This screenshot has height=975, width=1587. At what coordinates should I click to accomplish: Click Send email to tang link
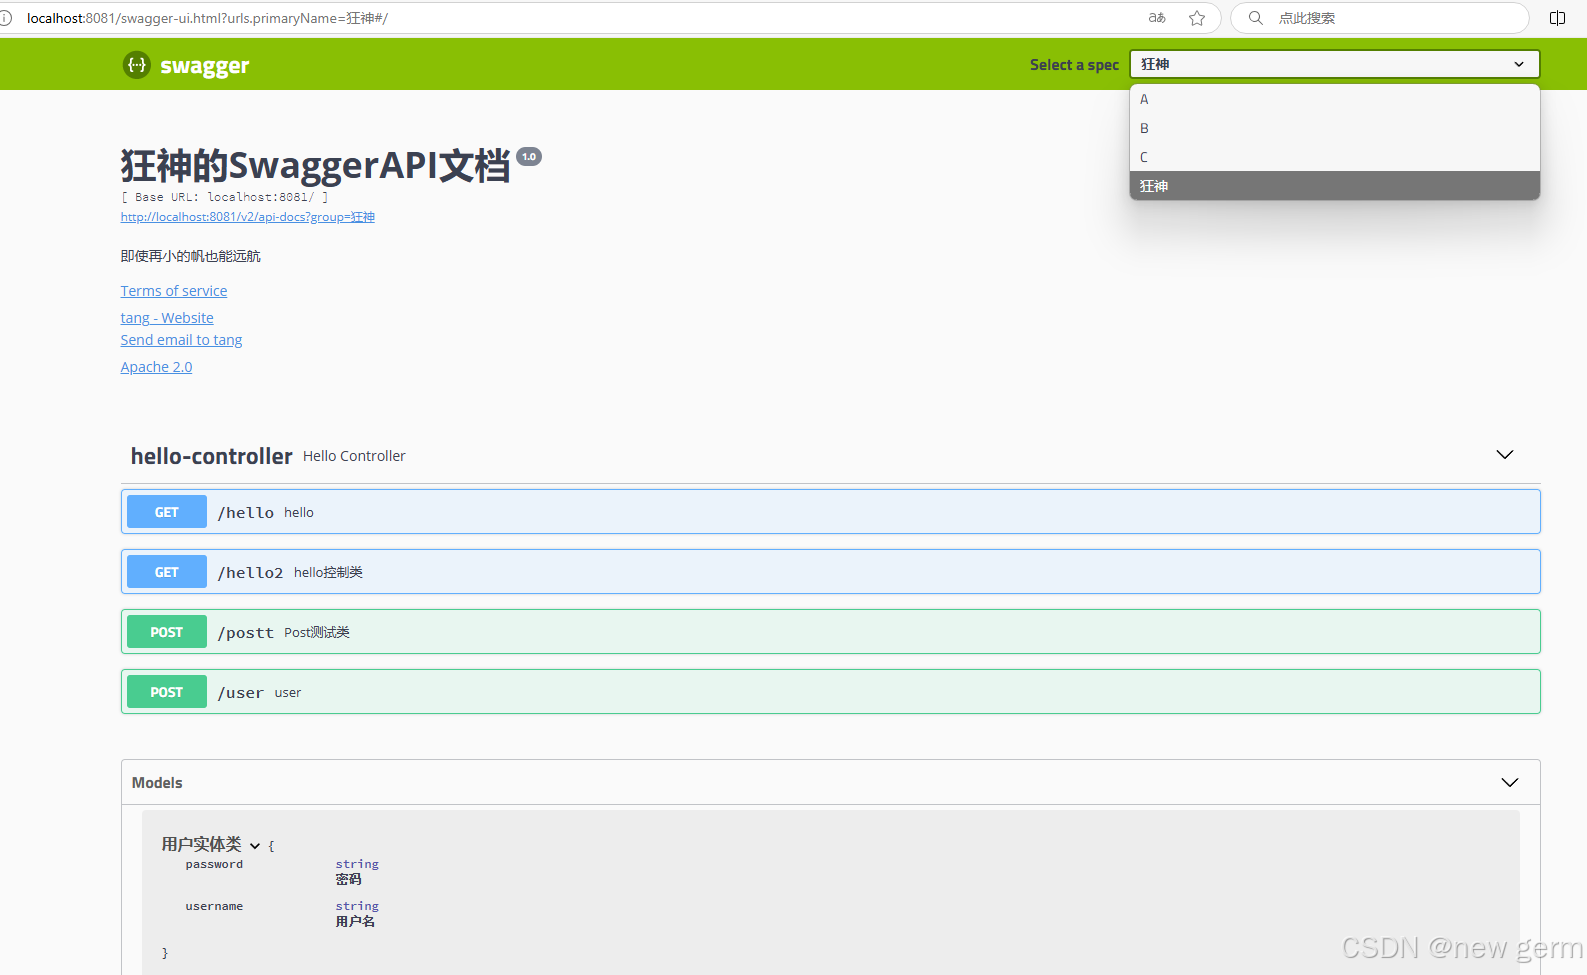[x=181, y=340]
